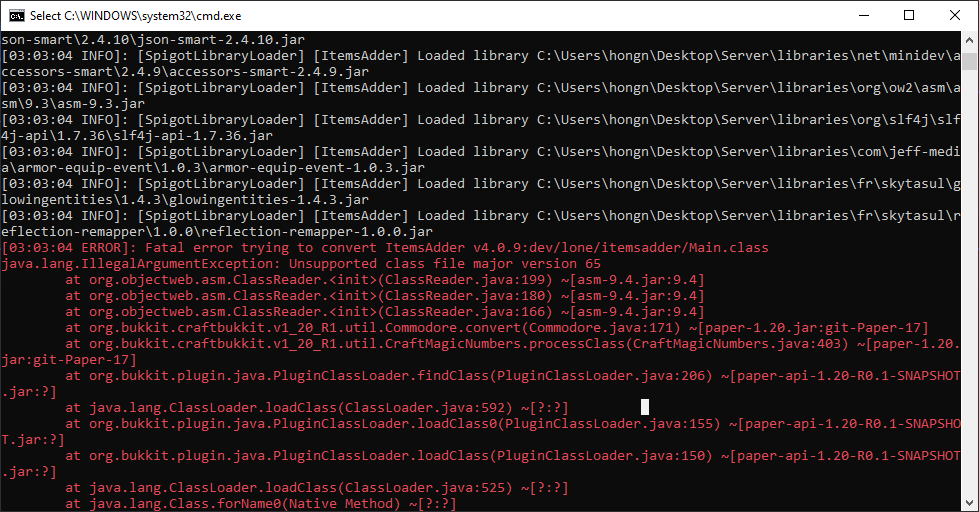The image size is (979, 512).
Task: Maximize the command prompt window
Action: (909, 16)
